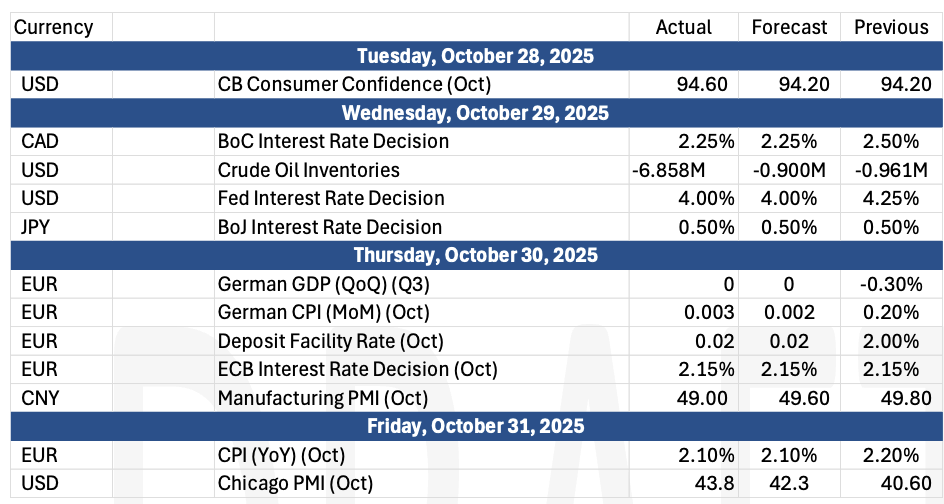The height and width of the screenshot is (504, 944).
Task: Select the Previous column header
Action: point(891,27)
